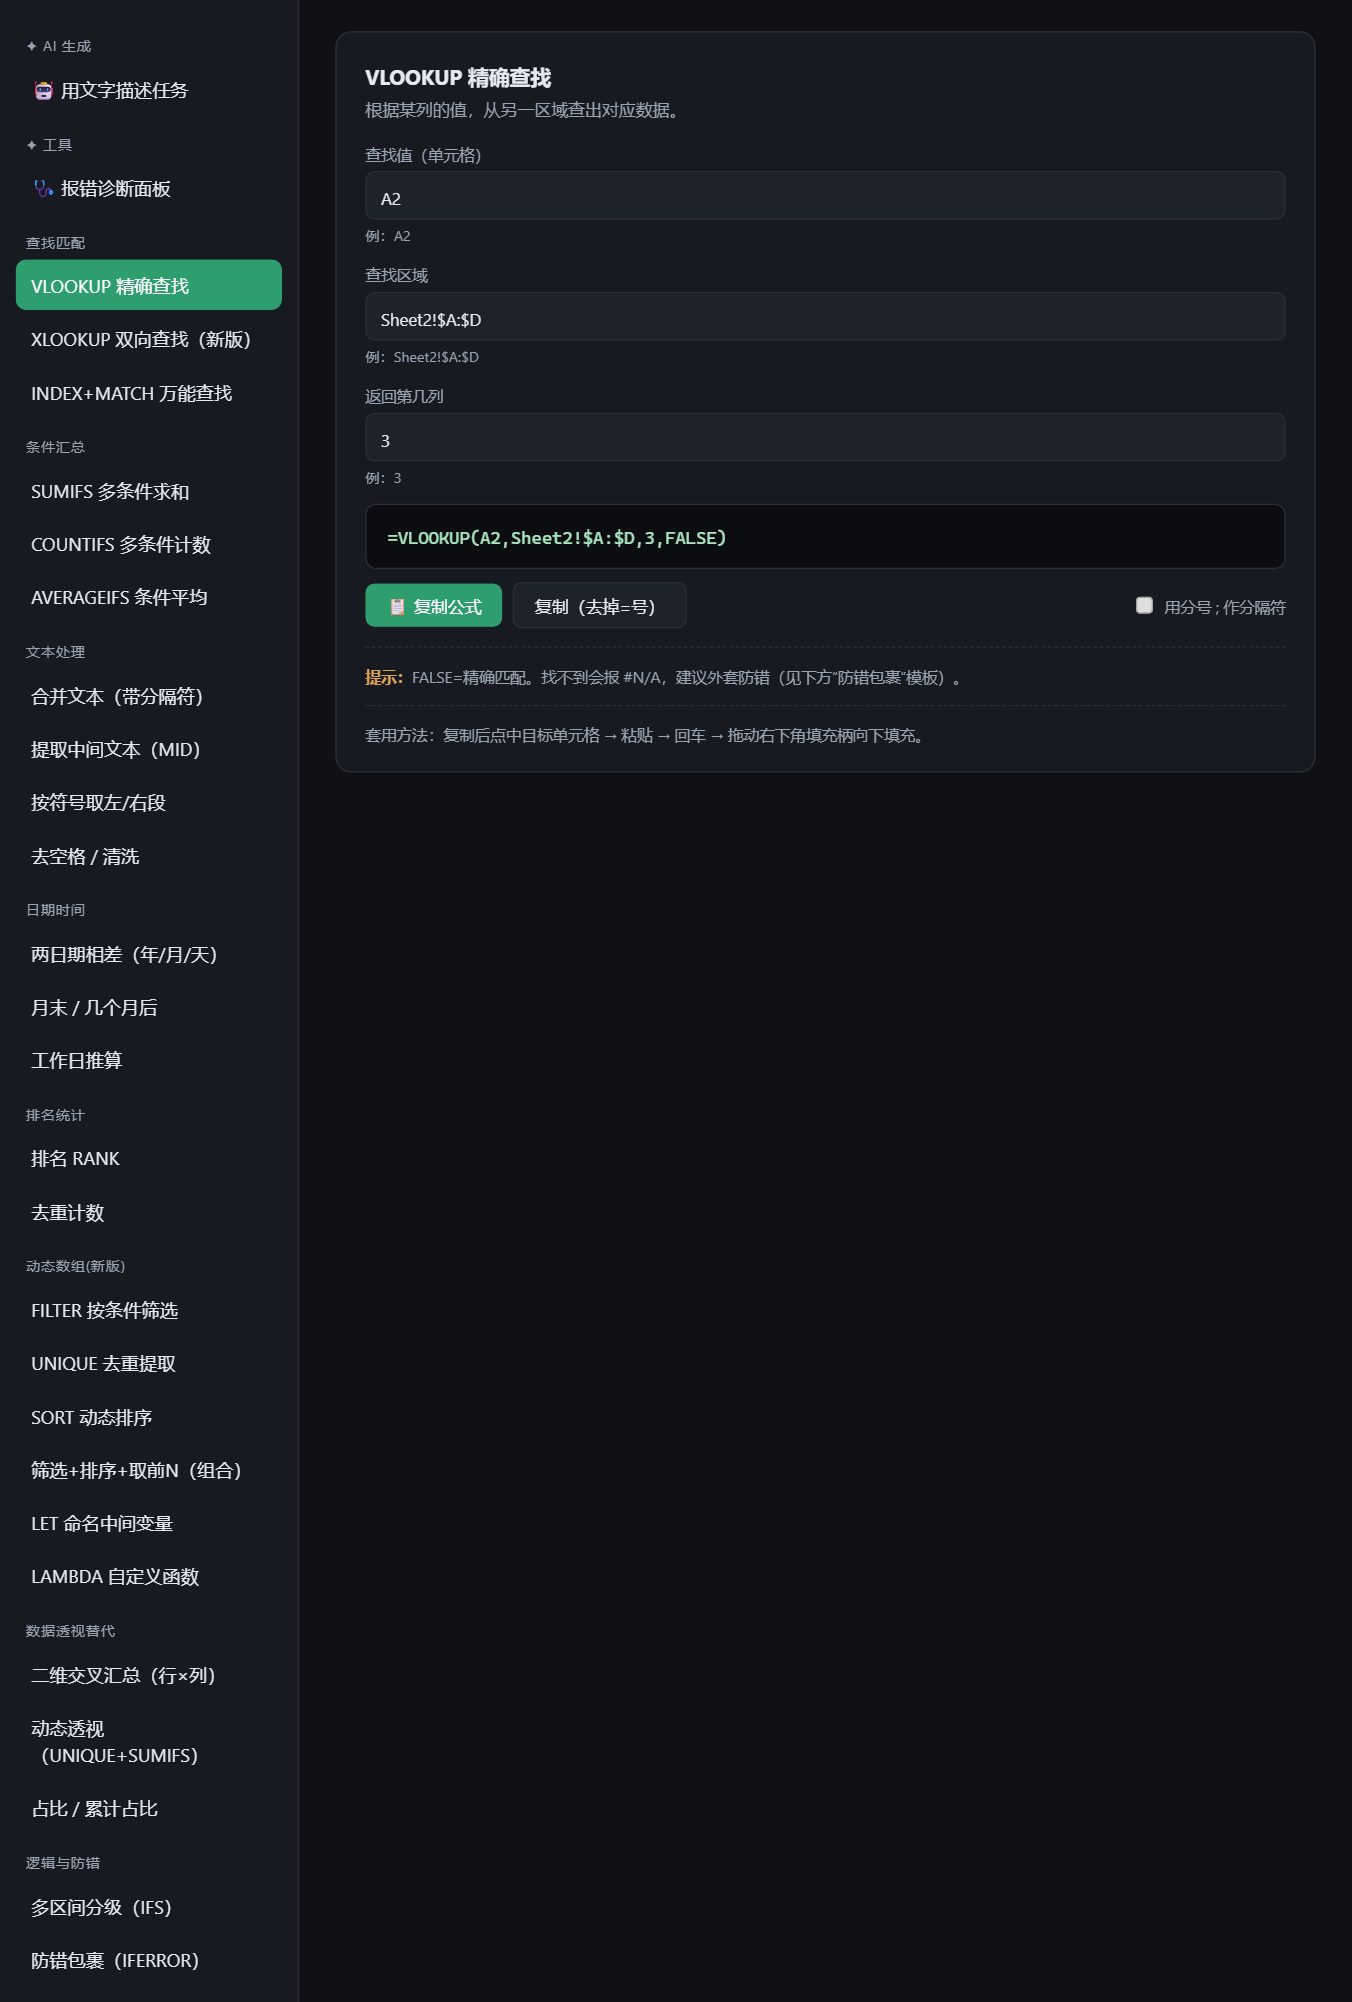This screenshot has height=2002, width=1352.
Task: Click the 返回第几列 input field
Action: [x=825, y=438]
